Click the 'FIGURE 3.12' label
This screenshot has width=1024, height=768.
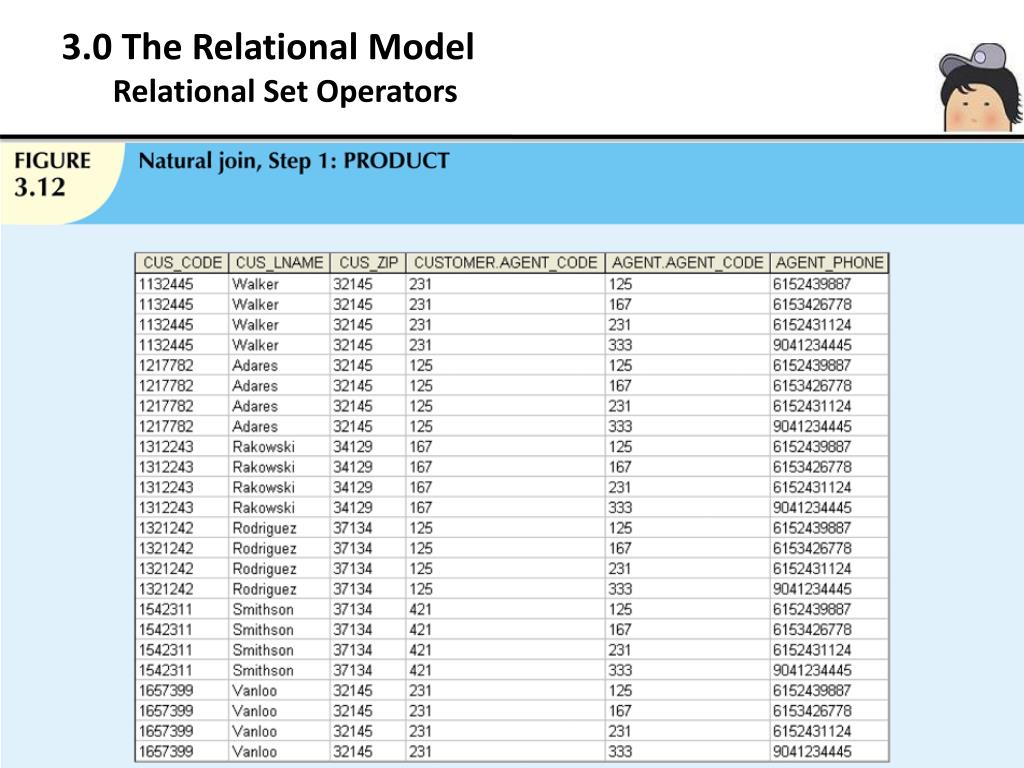(52, 174)
